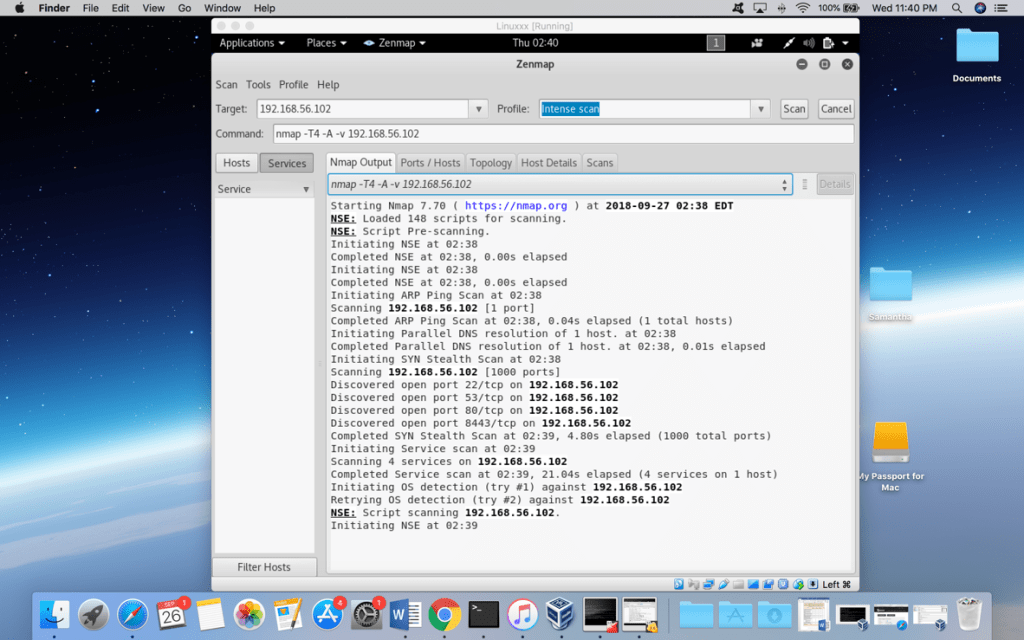This screenshot has width=1024, height=640.
Task: Expand the Target dropdown arrow
Action: pos(478,109)
